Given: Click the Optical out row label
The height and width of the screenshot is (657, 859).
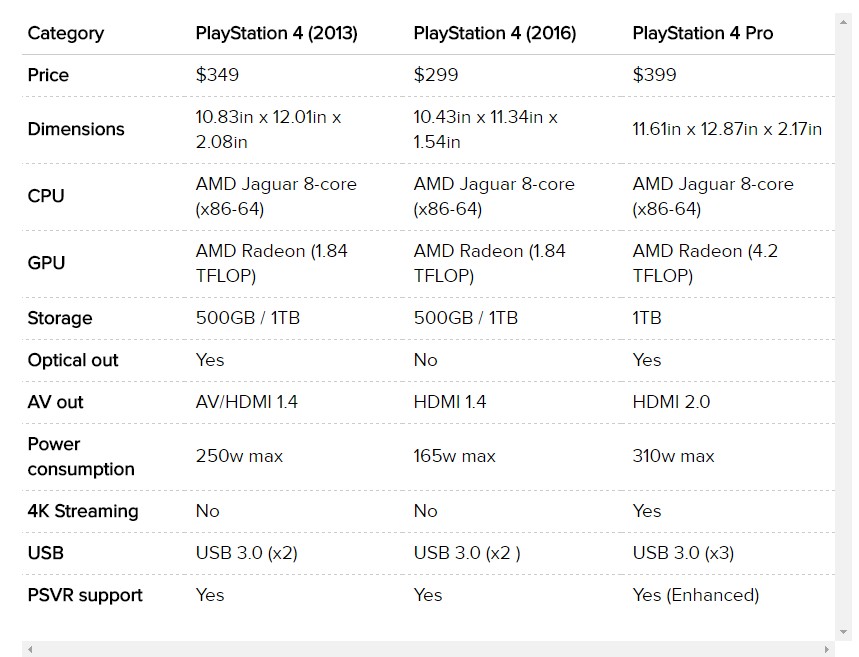Looking at the screenshot, I should pos(73,360).
